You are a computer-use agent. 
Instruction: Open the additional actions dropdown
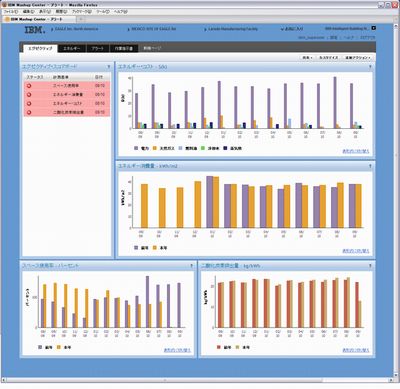[x=358, y=58]
